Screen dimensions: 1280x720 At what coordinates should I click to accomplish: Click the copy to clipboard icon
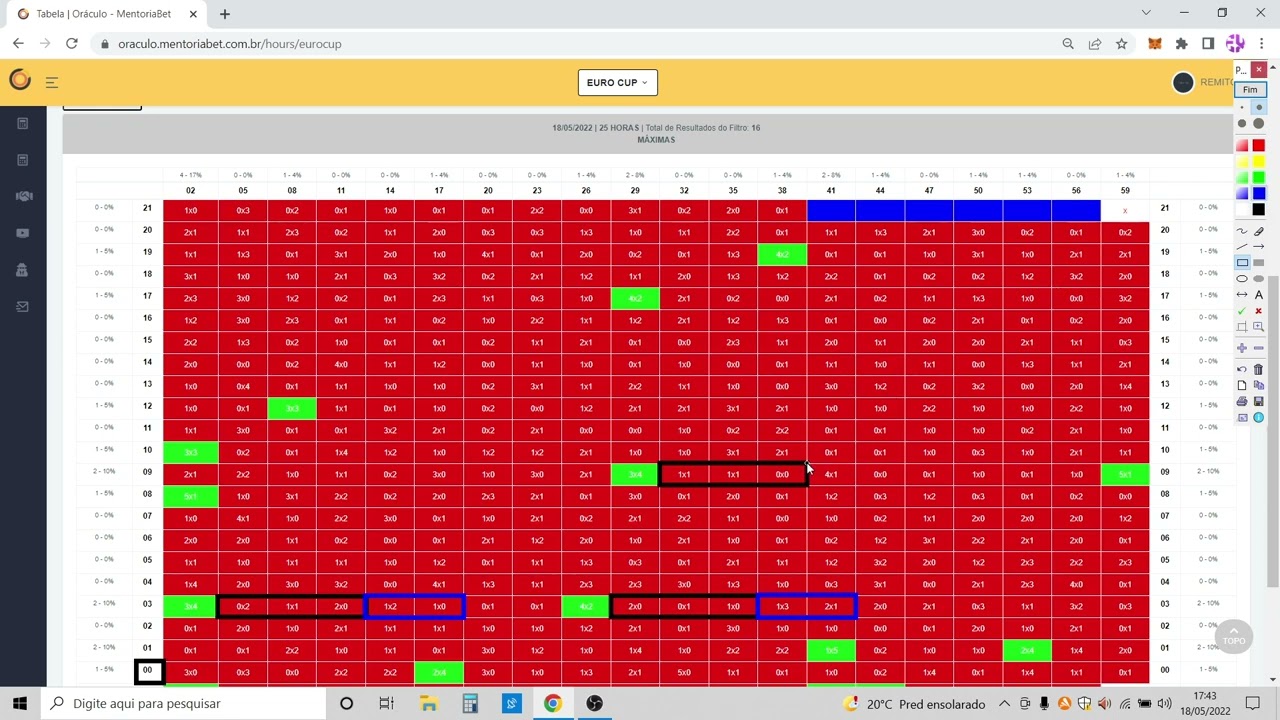[1258, 385]
